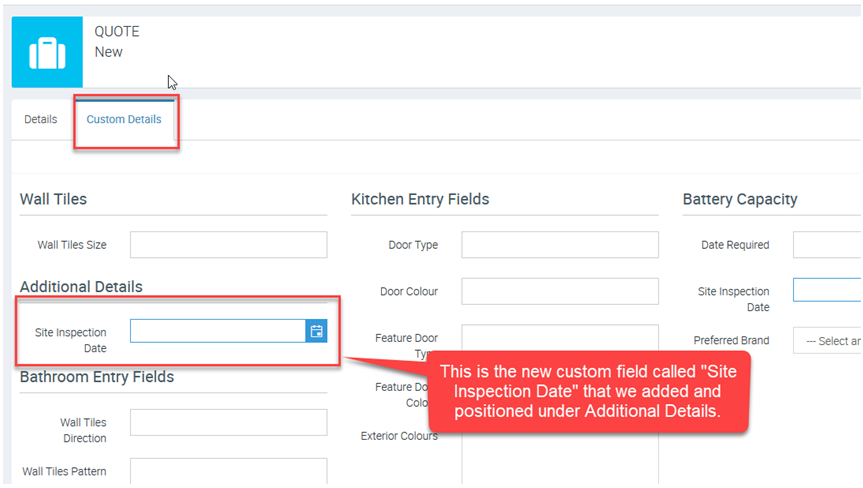Viewport: 863px width, 488px height.
Task: Open calendar picker for Site Inspection Date
Action: (x=316, y=331)
